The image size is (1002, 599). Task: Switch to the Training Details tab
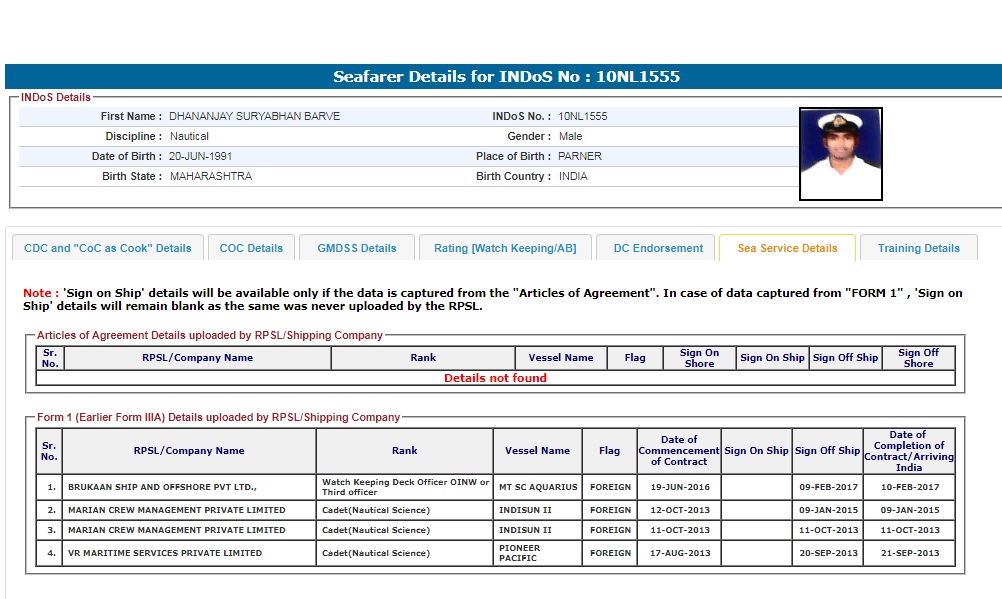coord(918,248)
